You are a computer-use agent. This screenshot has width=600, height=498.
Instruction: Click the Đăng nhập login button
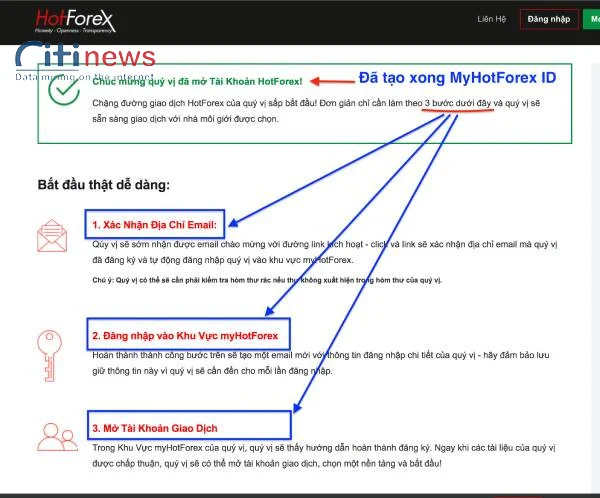coord(549,19)
